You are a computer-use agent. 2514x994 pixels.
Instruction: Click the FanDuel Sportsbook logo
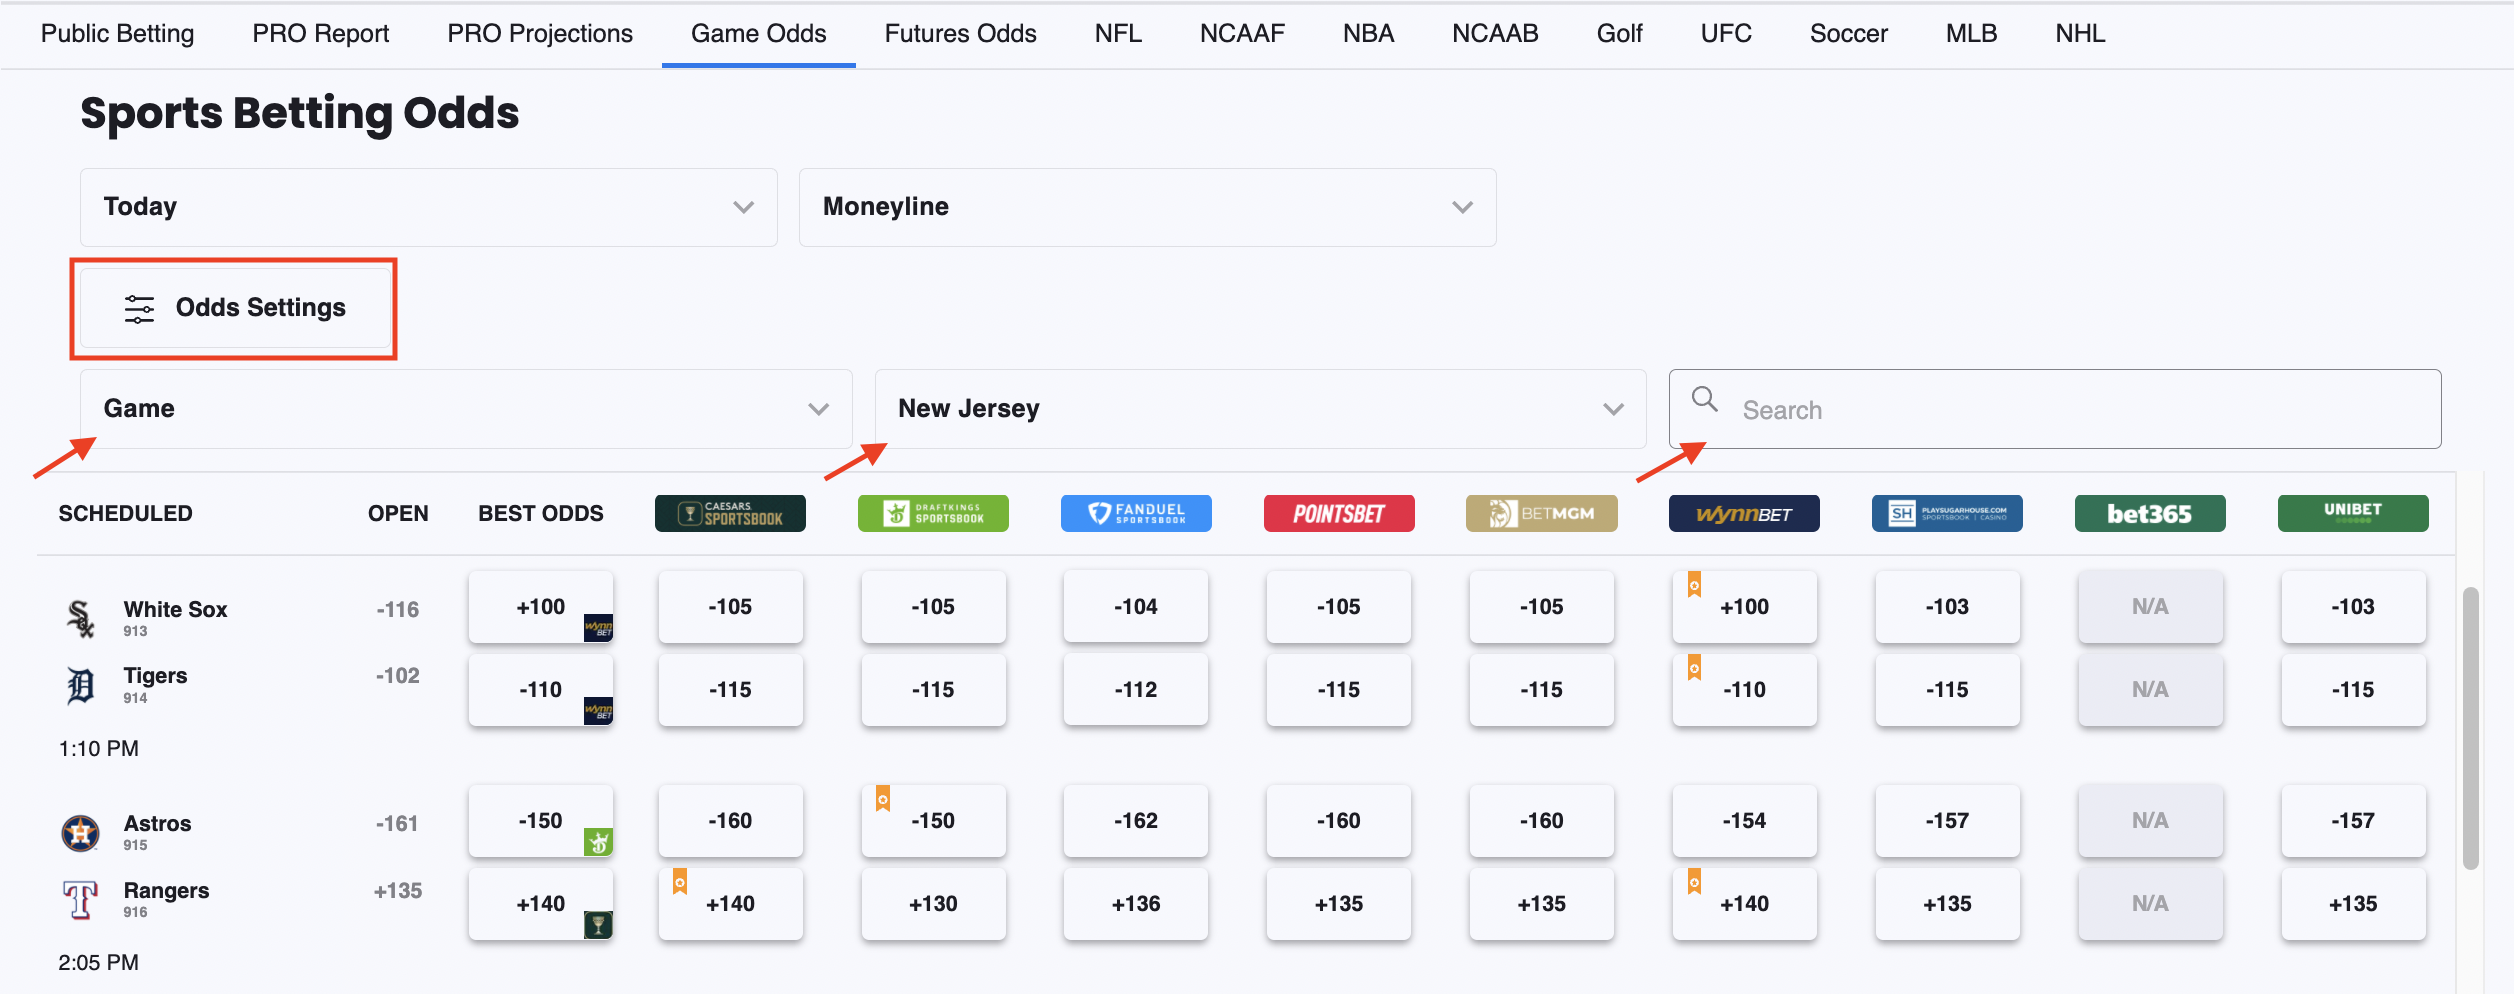click(x=1136, y=513)
